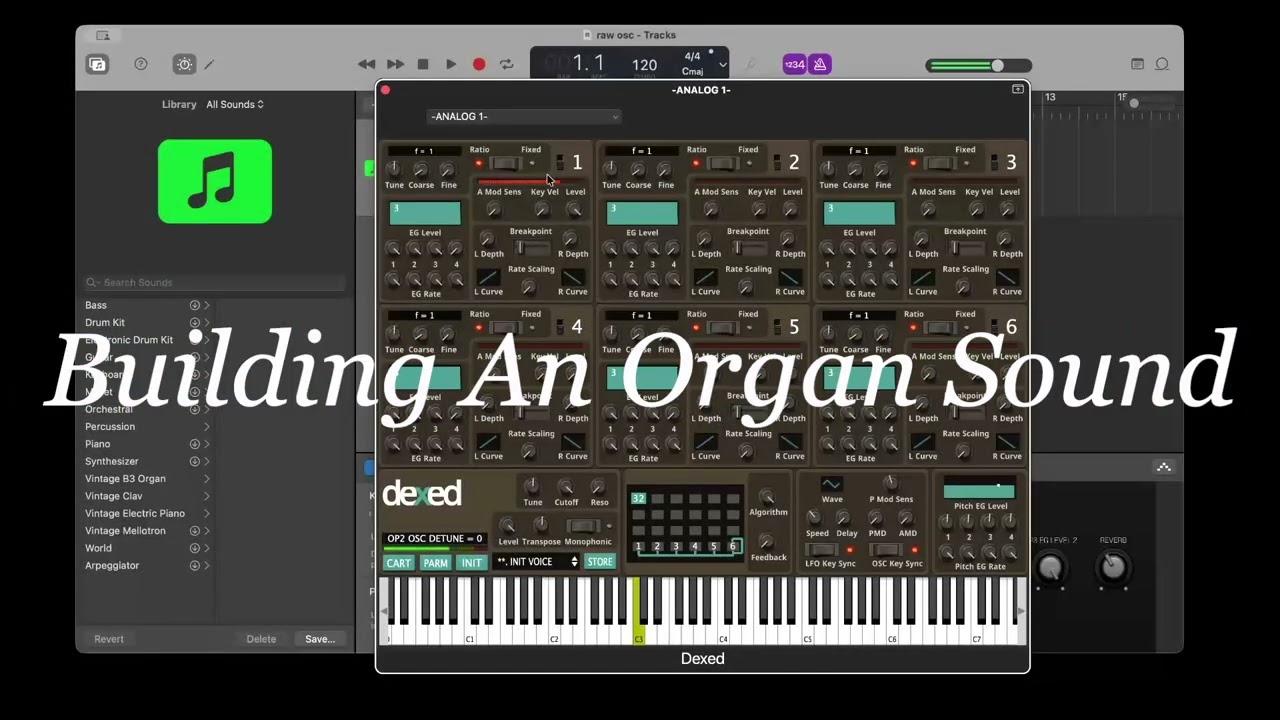Expand the World category chevron
The image size is (1280, 720).
click(x=207, y=548)
